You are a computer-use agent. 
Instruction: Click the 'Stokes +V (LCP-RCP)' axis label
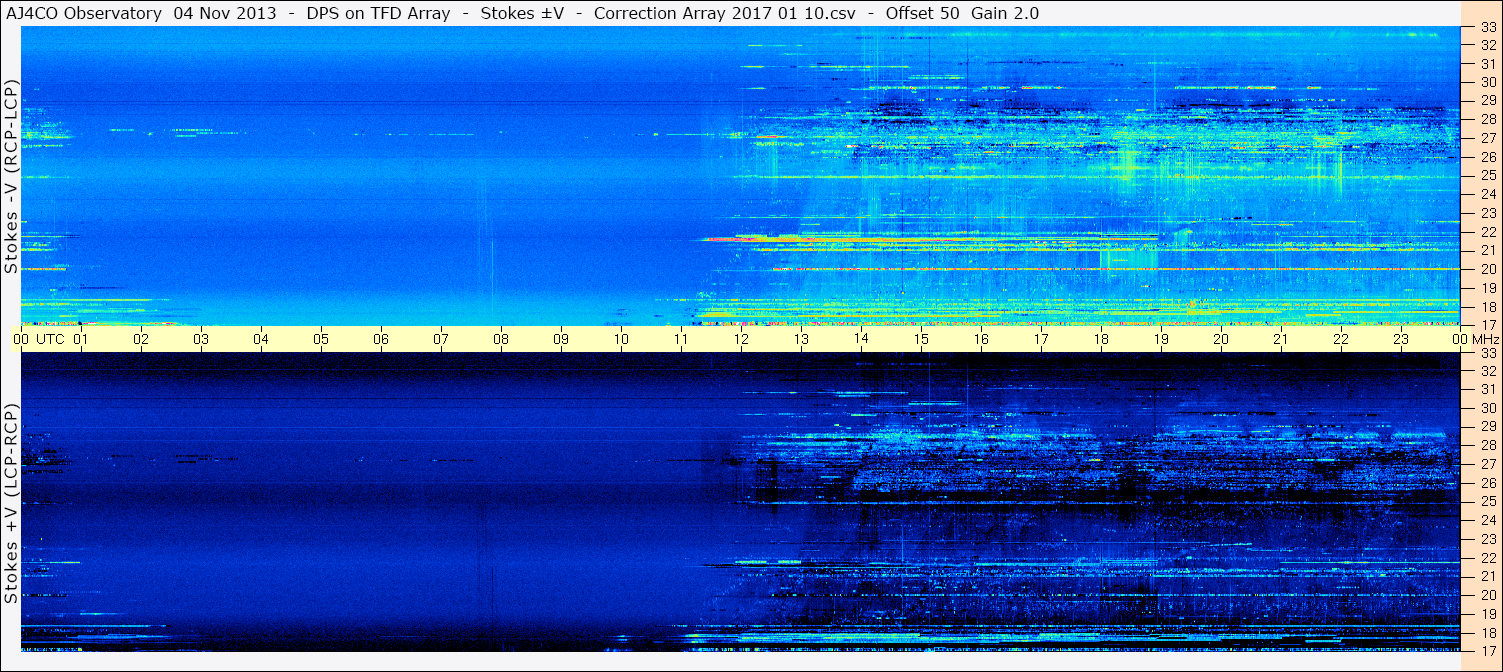point(12,505)
